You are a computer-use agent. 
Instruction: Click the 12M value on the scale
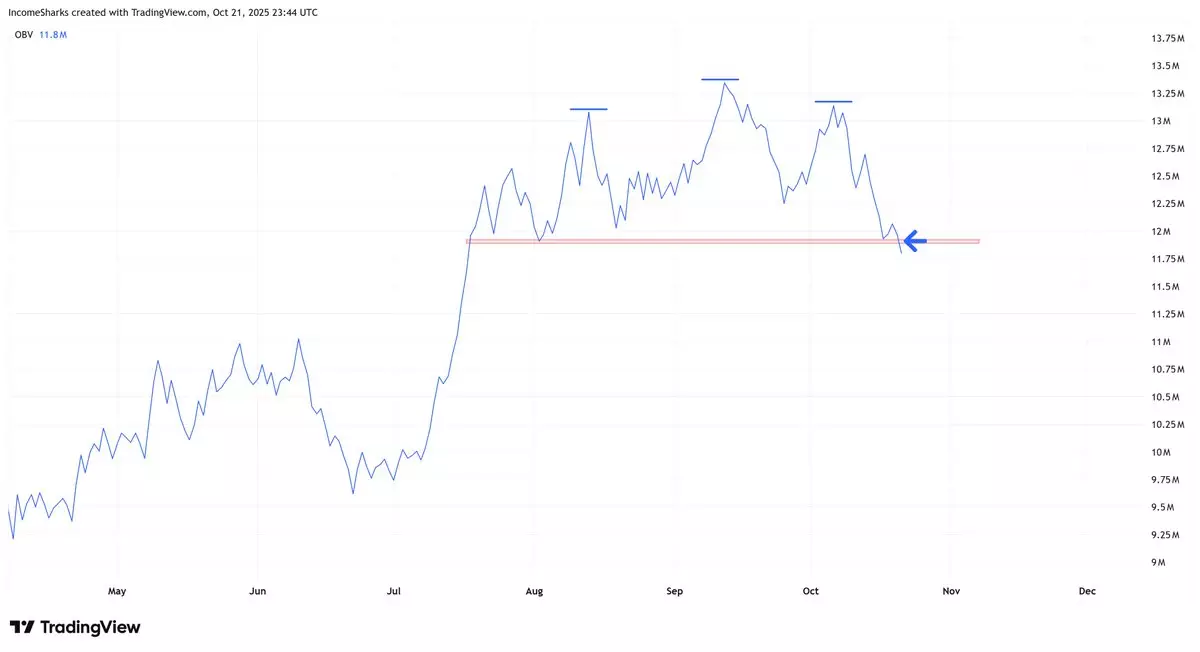(1134, 232)
